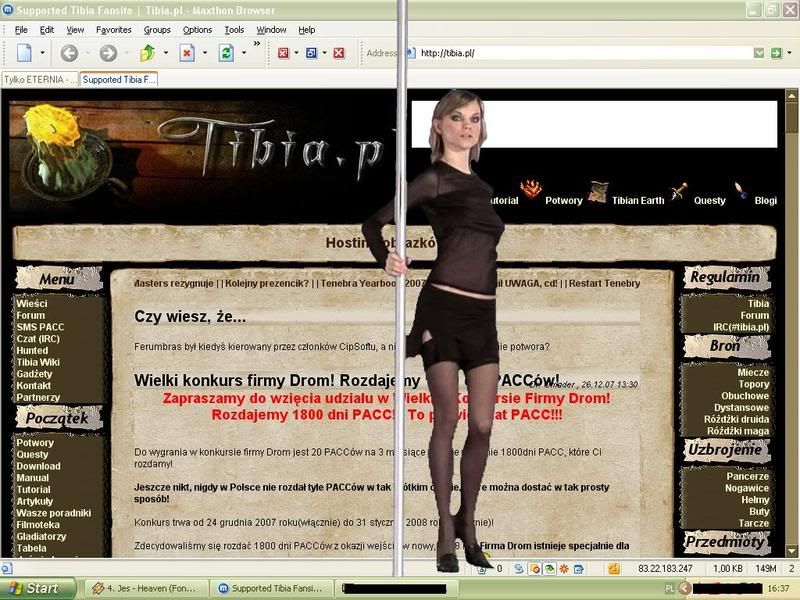Open the Tibia Wiki sidebar link
This screenshot has width=800, height=600.
pos(38,362)
